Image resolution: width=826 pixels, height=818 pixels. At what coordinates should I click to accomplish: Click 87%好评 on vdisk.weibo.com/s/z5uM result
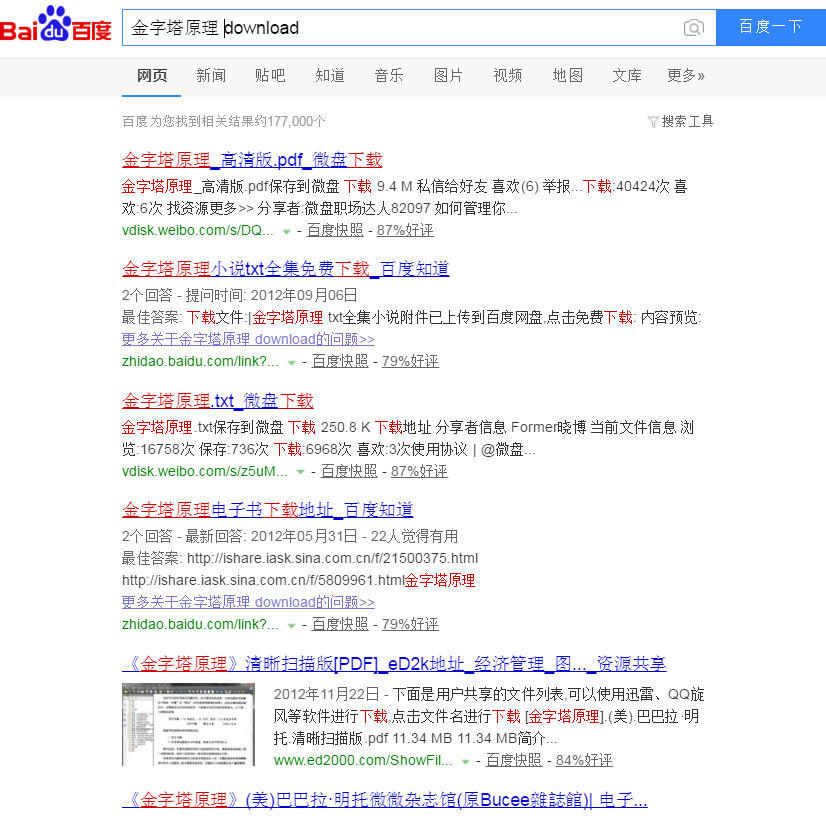coord(419,471)
